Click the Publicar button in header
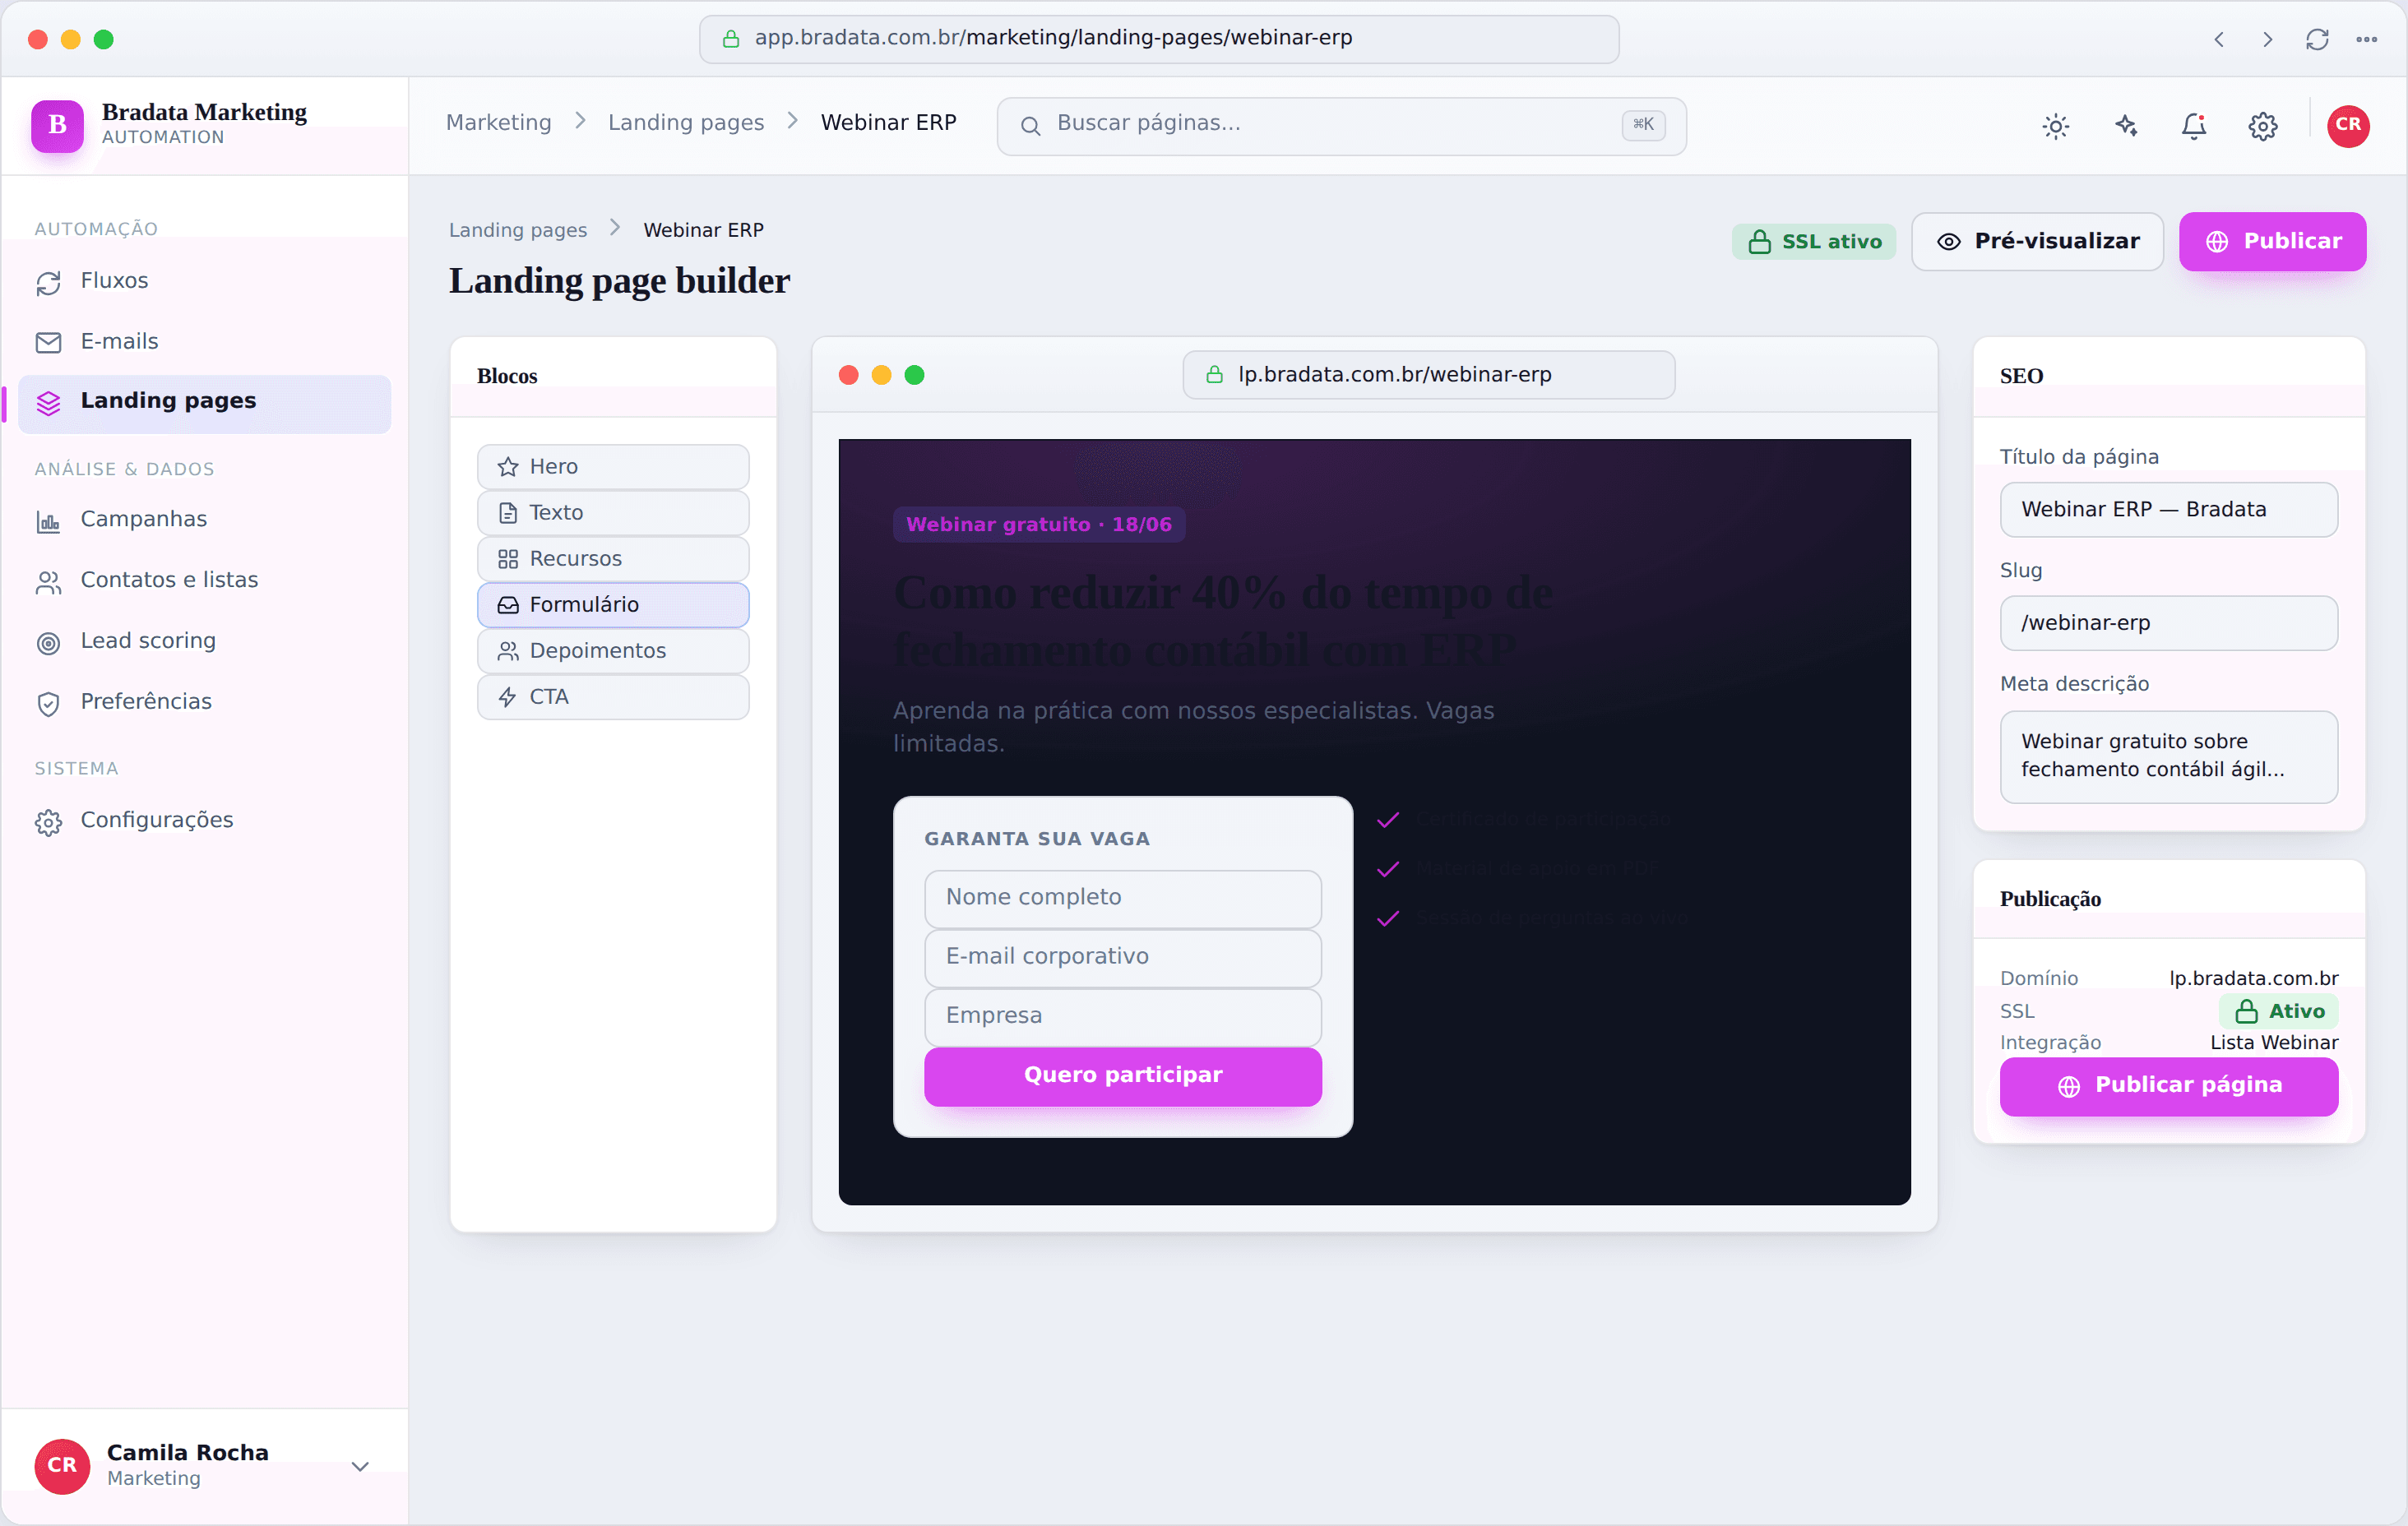The image size is (2408, 1526). pos(2272,242)
